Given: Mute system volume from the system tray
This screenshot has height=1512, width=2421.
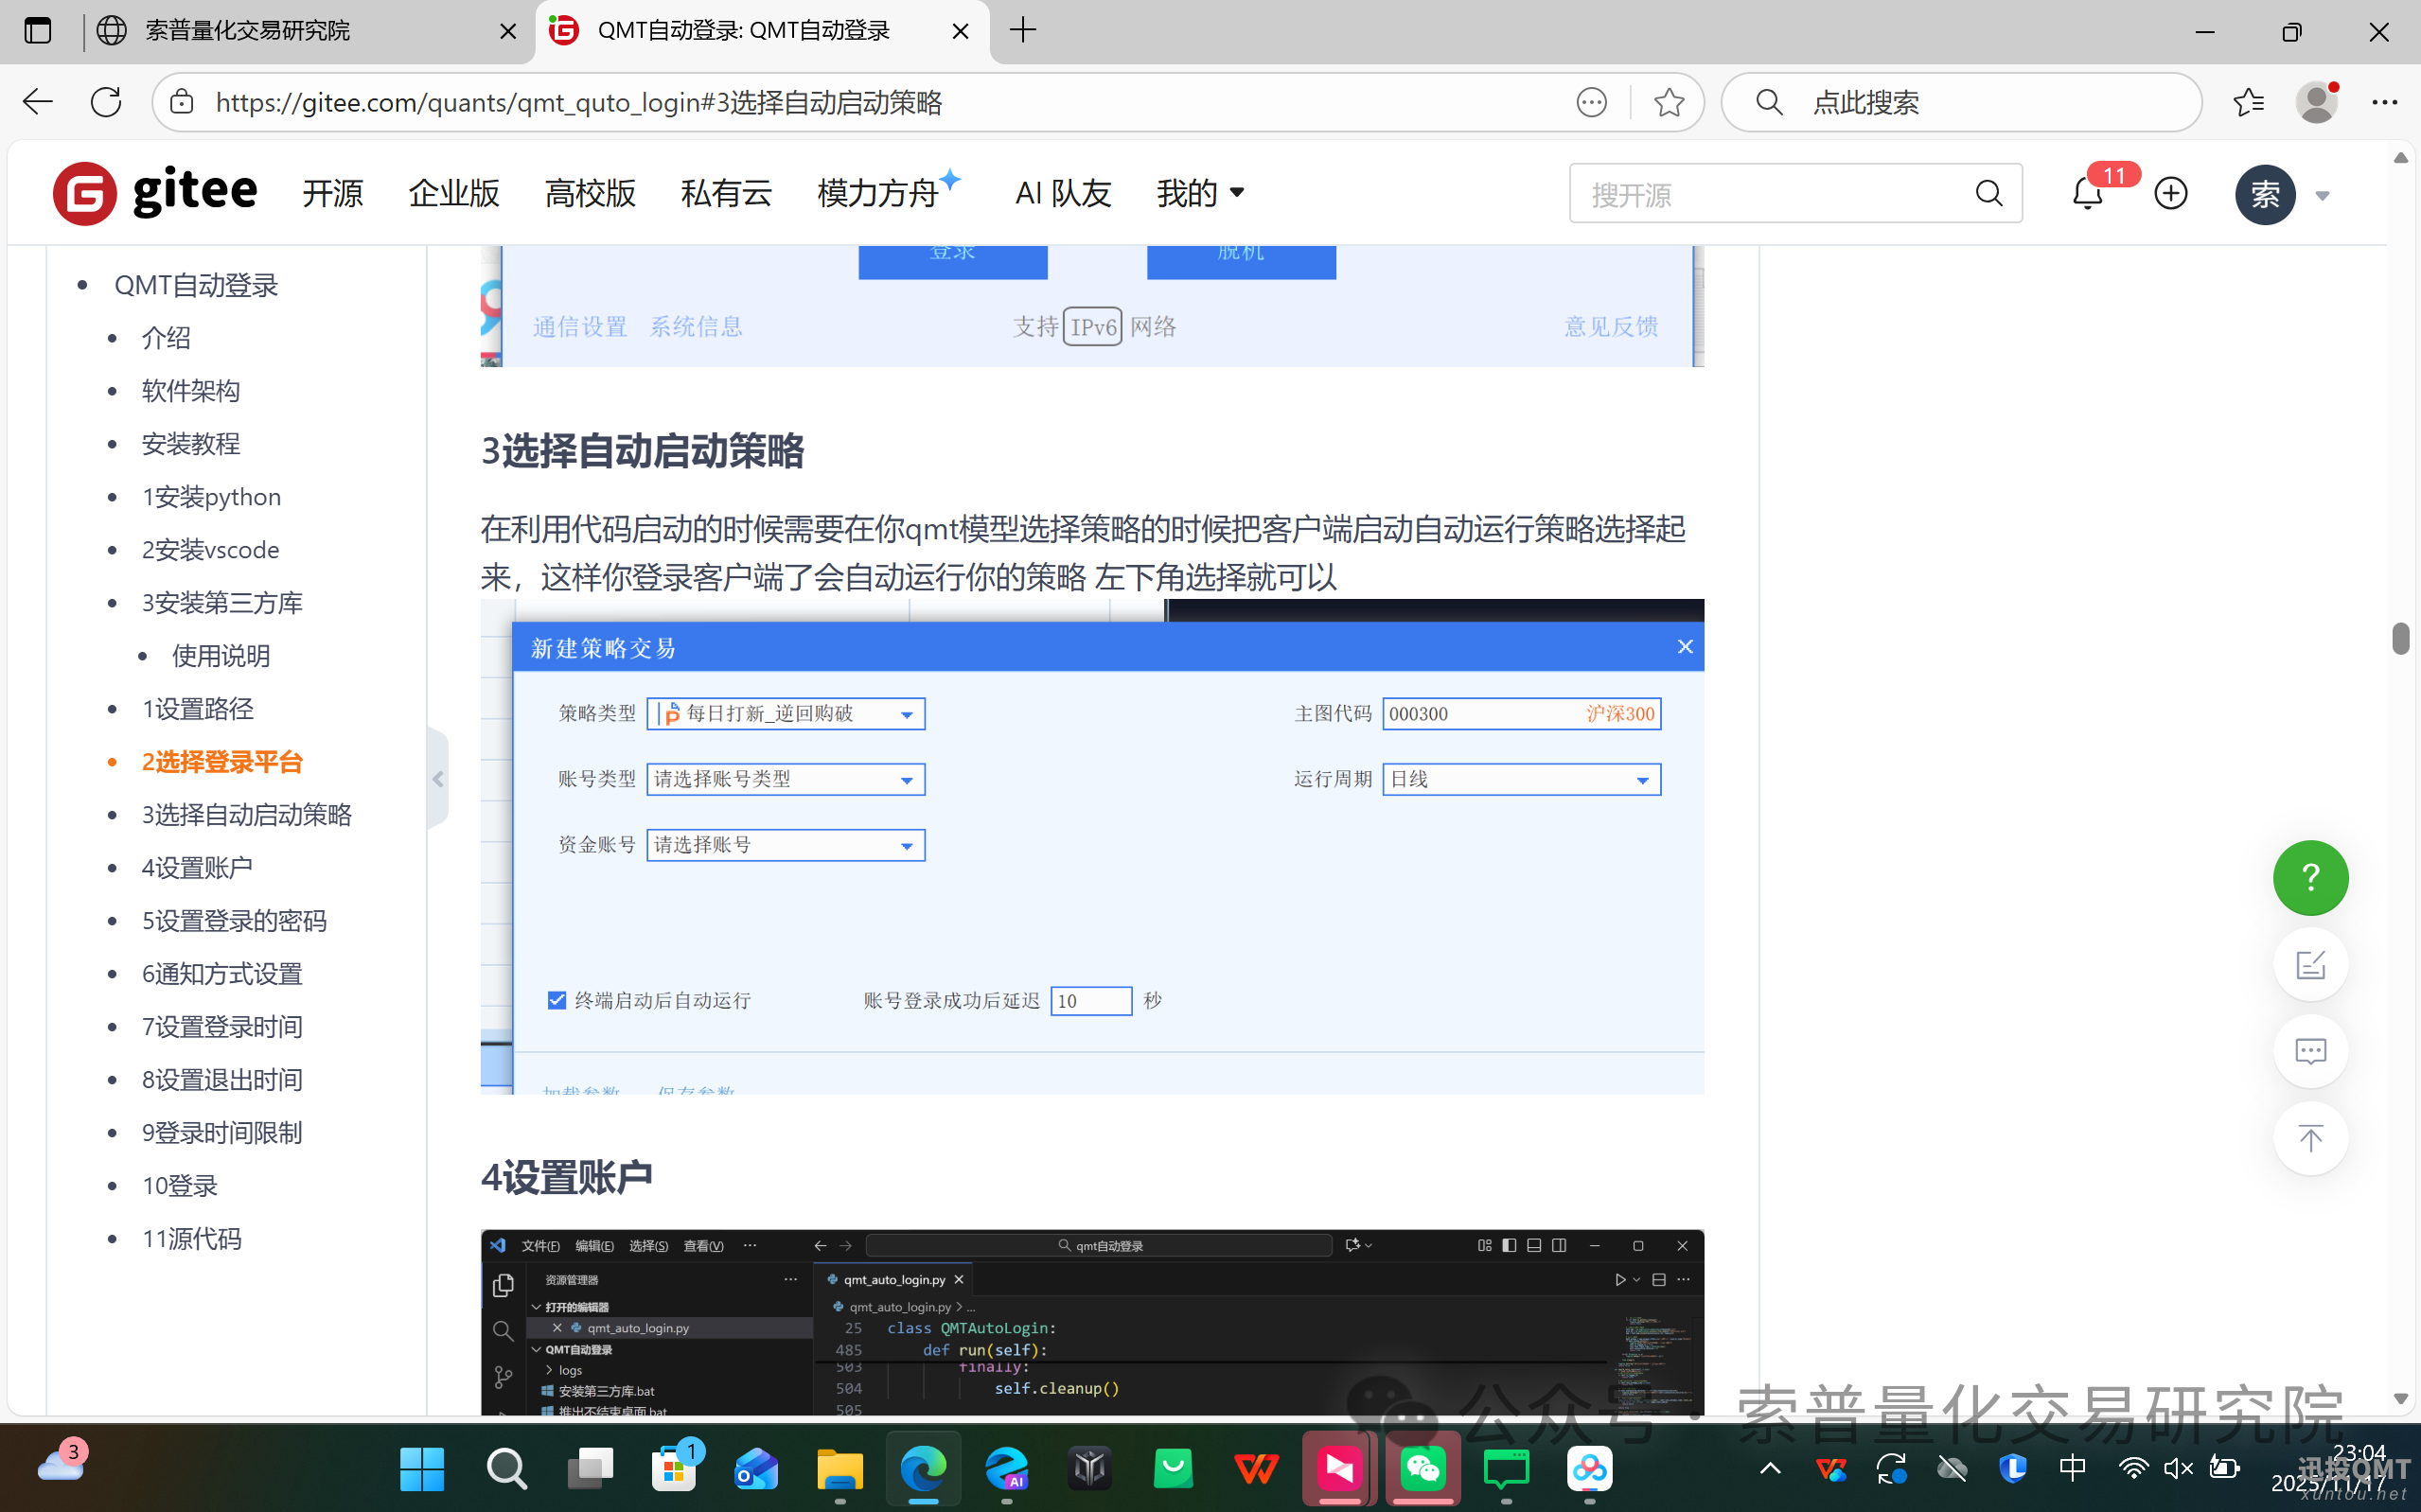Looking at the screenshot, I should point(2177,1468).
